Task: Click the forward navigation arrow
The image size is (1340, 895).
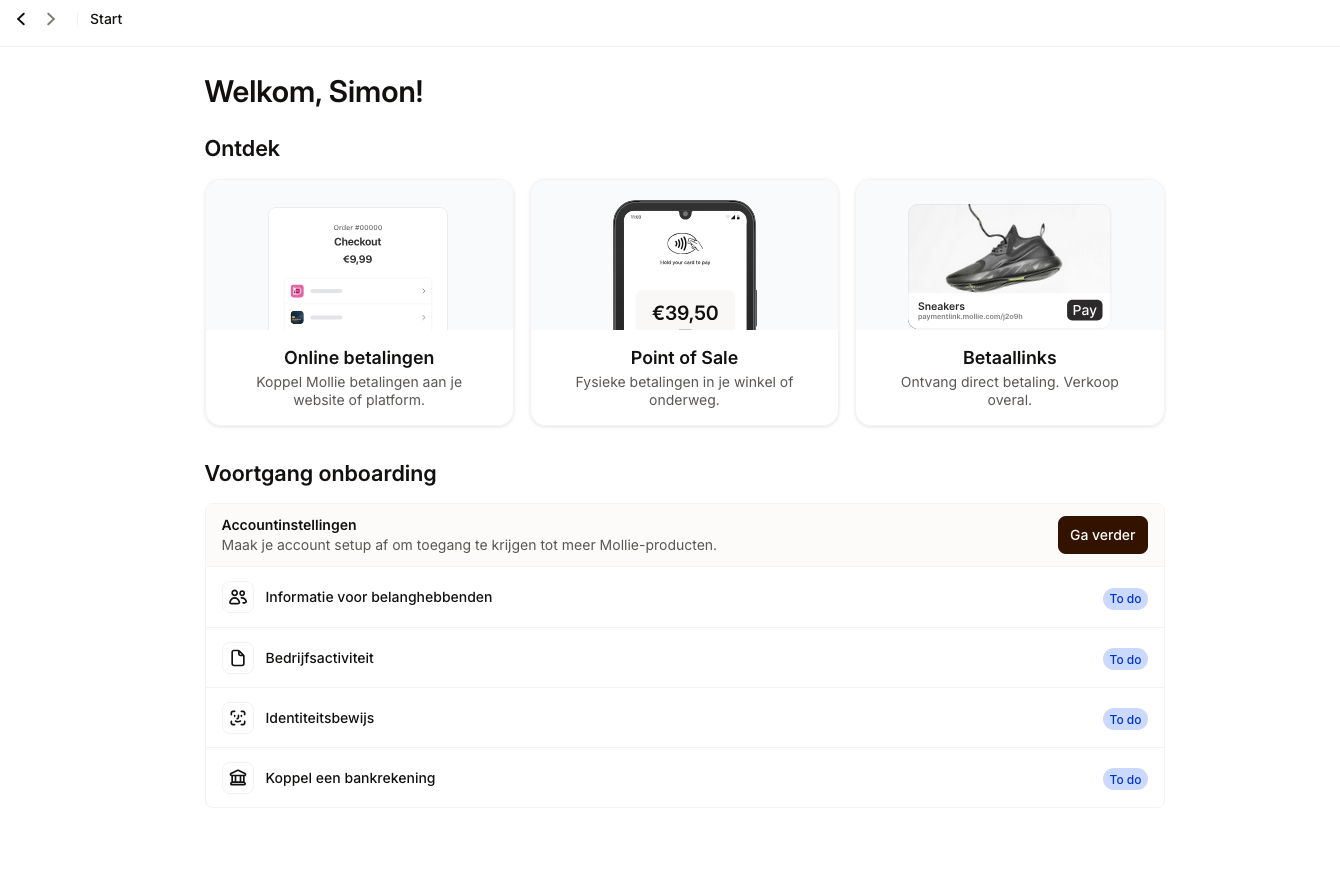Action: point(51,19)
